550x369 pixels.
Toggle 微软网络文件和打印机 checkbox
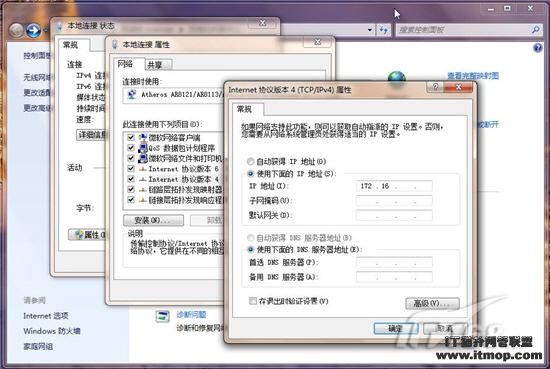pos(131,158)
